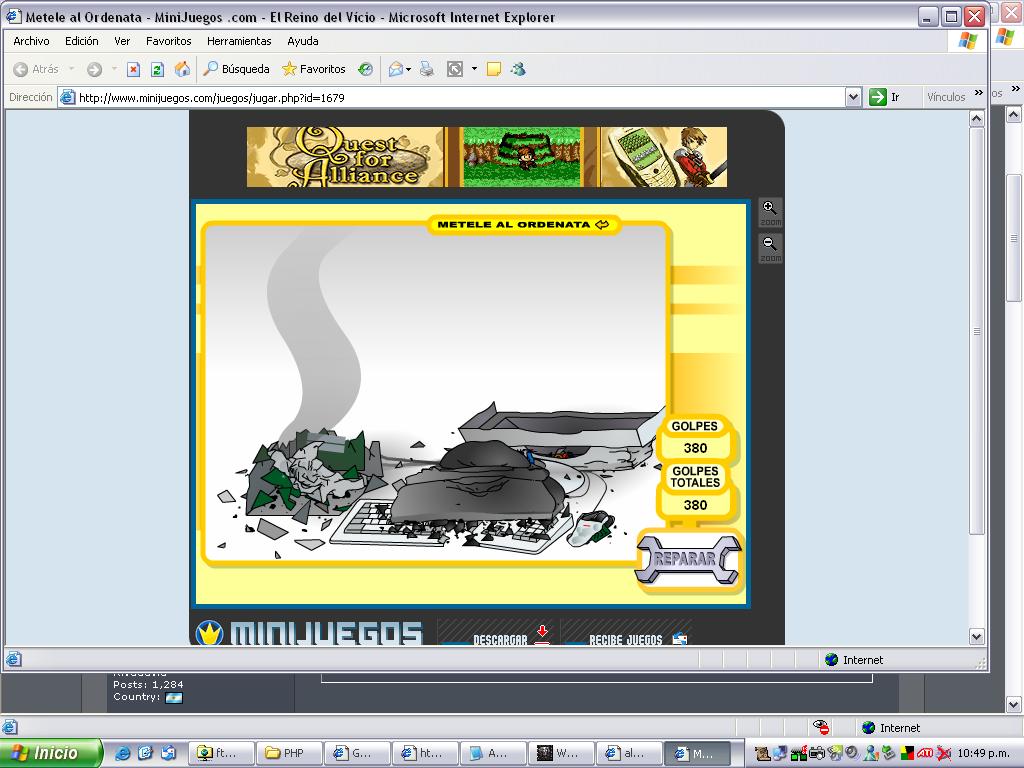Click the Mail envelope toolbar icon
This screenshot has width=1024, height=768.
coord(395,69)
